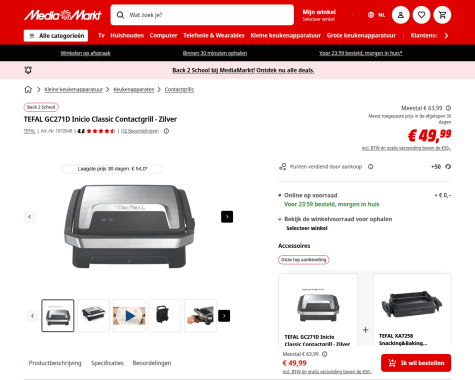Select the first front-view thumbnail

point(58,315)
